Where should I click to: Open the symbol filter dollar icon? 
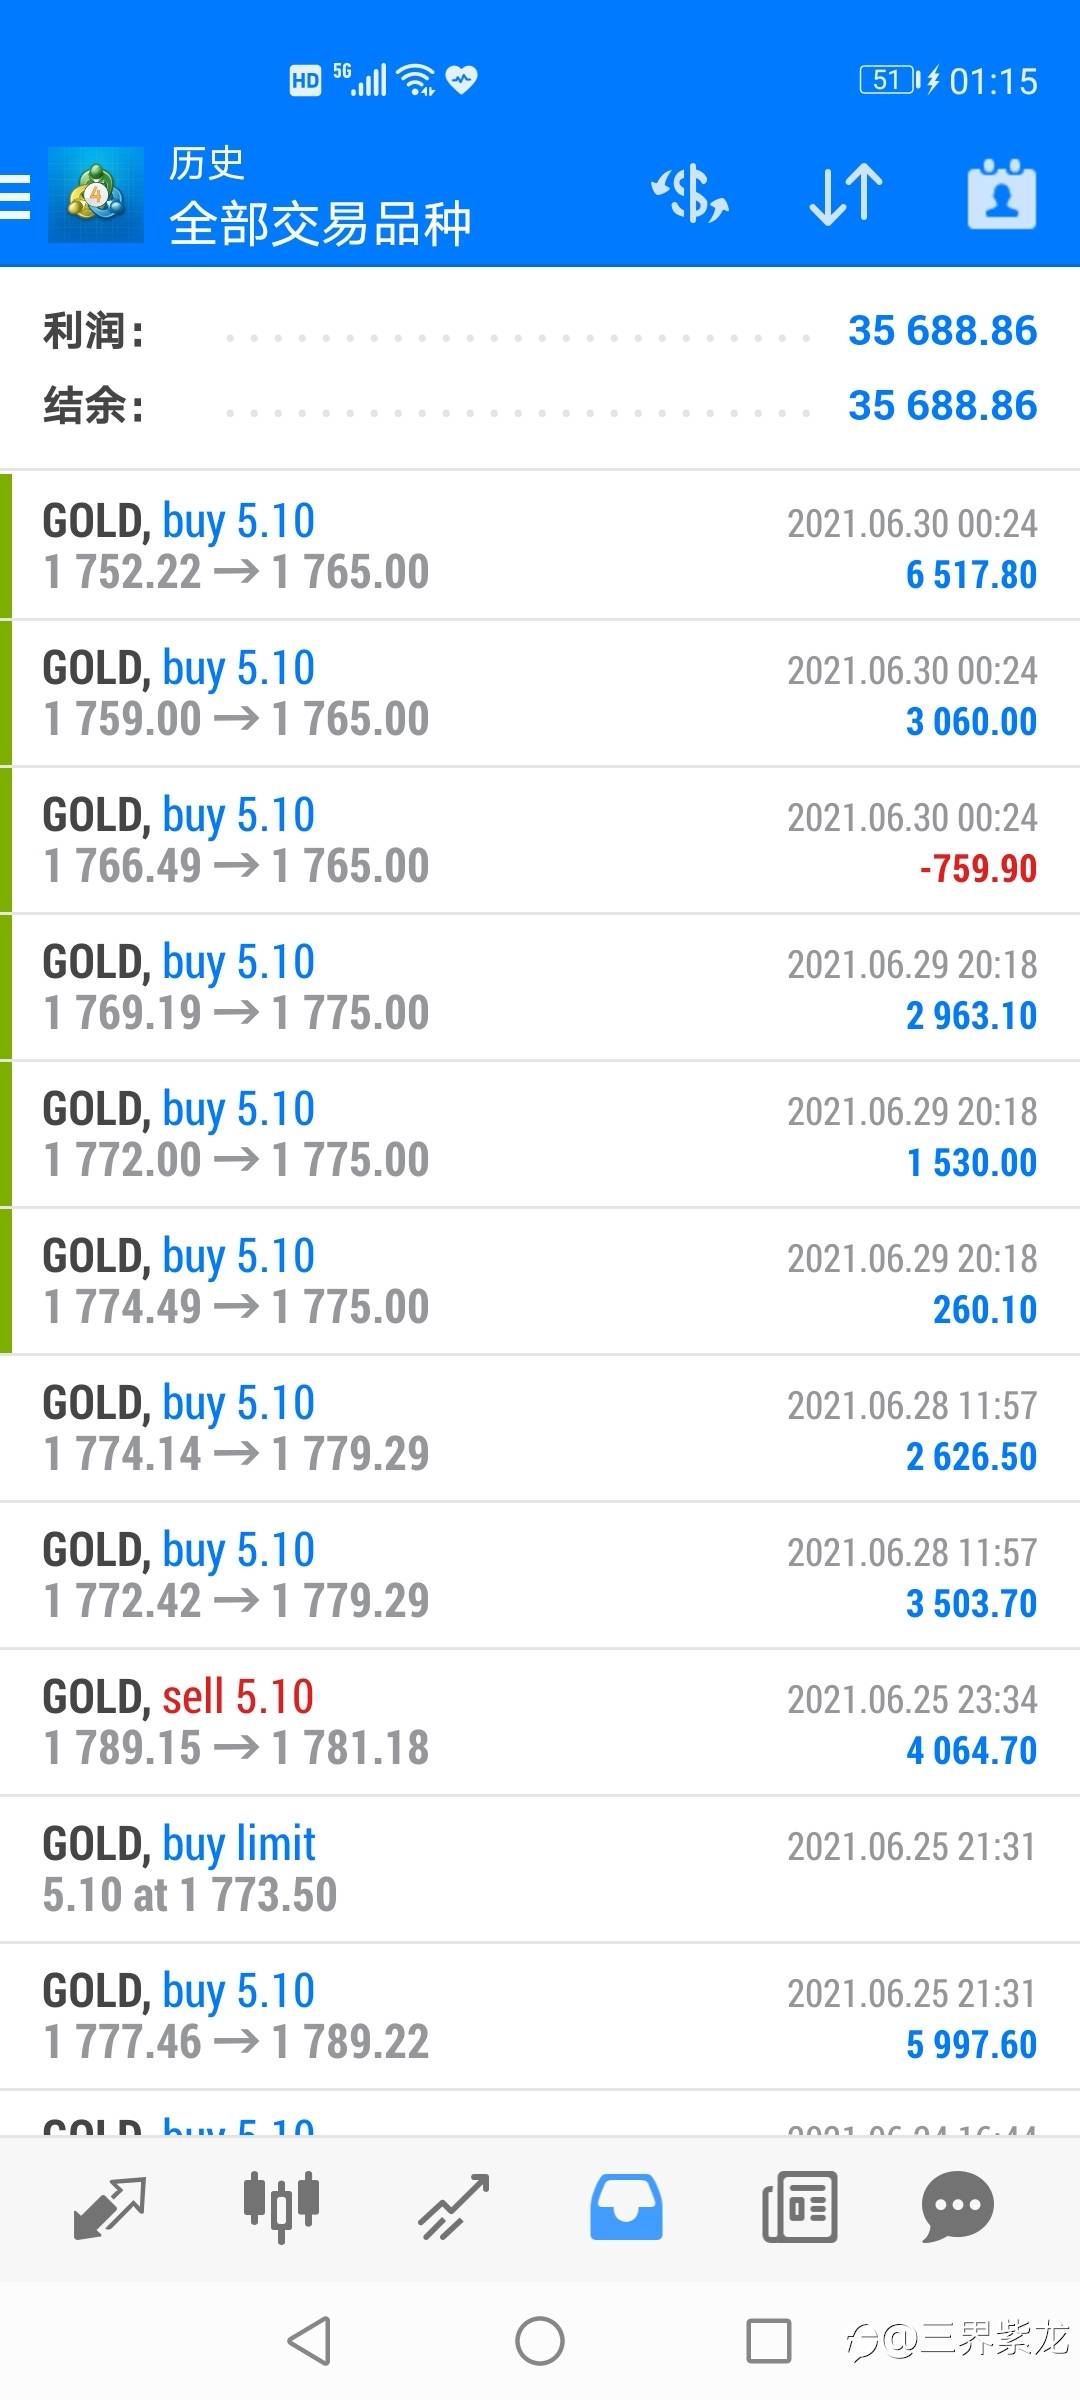coord(690,193)
